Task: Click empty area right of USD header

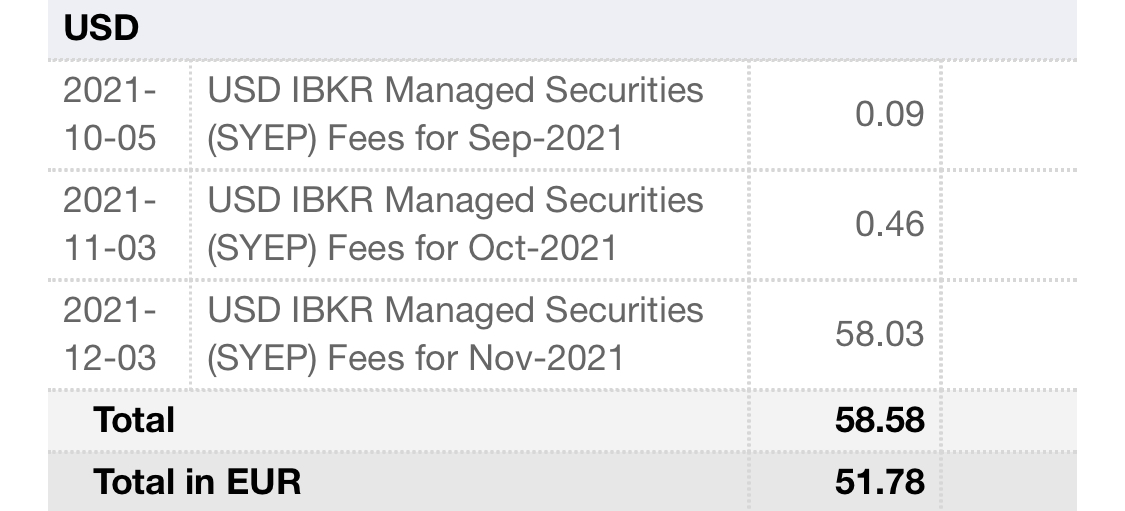Action: tap(610, 29)
